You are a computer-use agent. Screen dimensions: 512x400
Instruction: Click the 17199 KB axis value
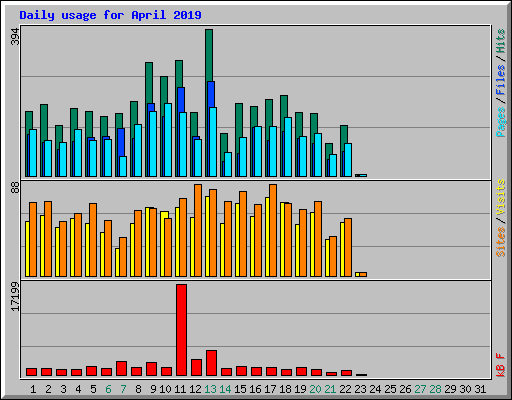coord(15,297)
